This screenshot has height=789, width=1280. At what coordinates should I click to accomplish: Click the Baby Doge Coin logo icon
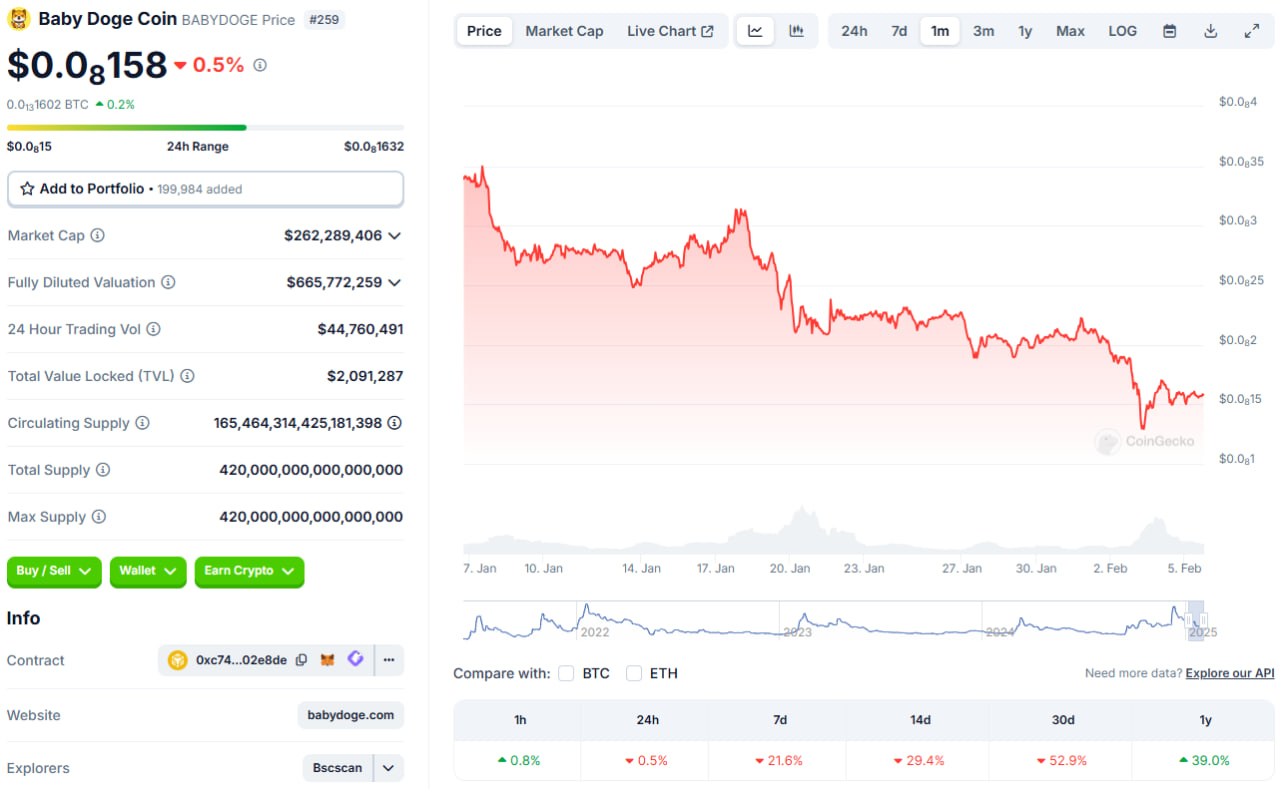tap(19, 19)
